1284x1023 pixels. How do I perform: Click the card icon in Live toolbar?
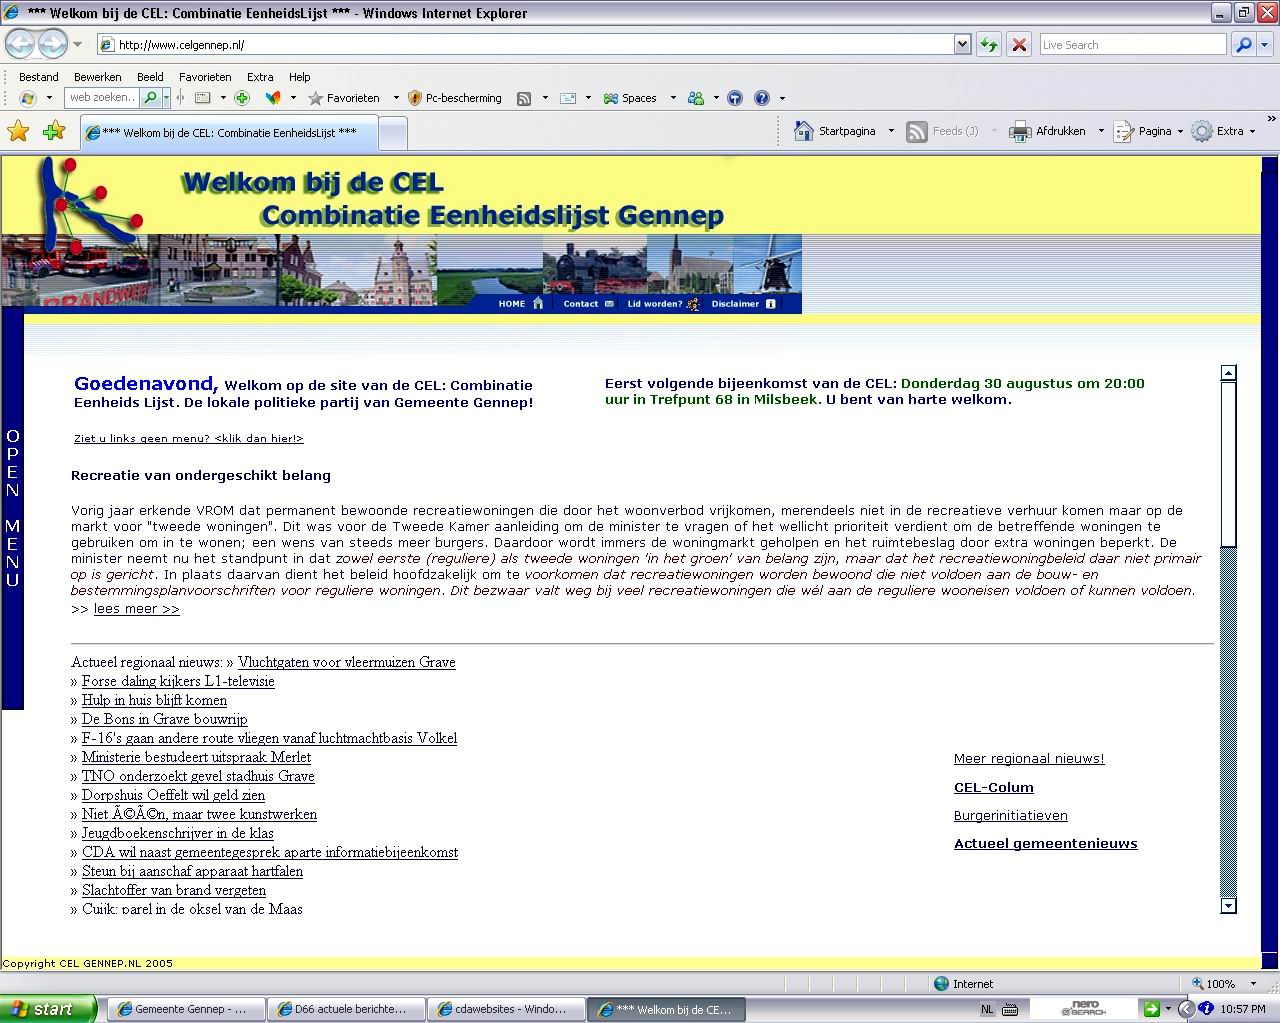pyautogui.click(x=203, y=98)
